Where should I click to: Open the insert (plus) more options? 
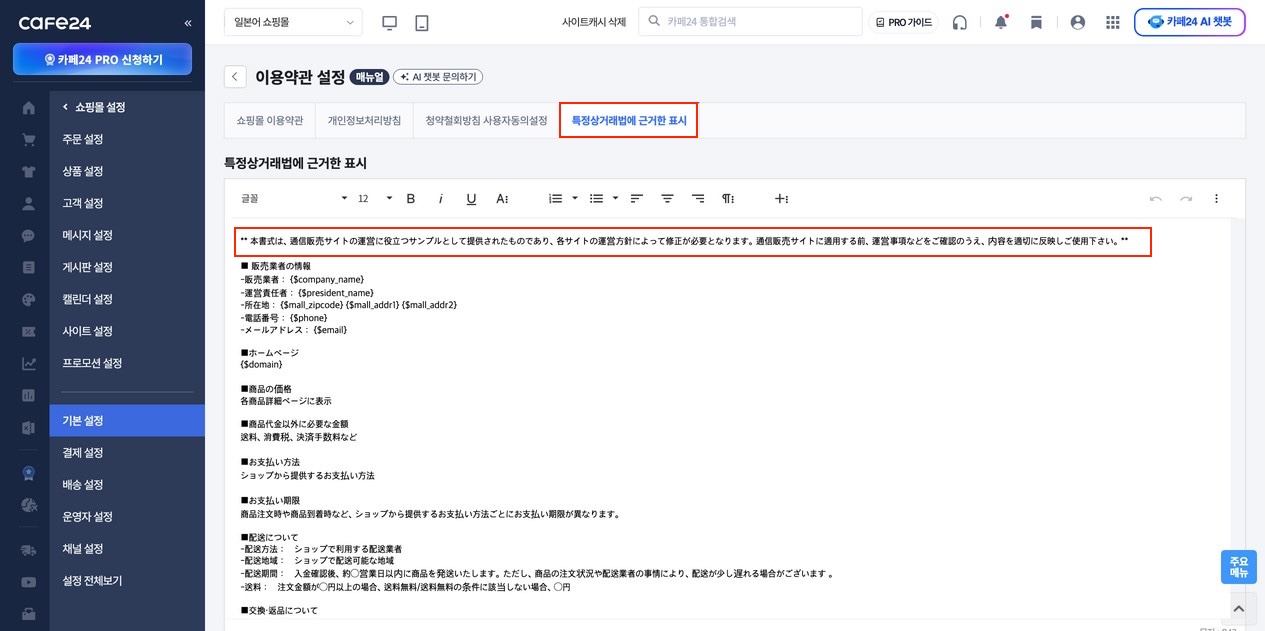click(x=781, y=199)
